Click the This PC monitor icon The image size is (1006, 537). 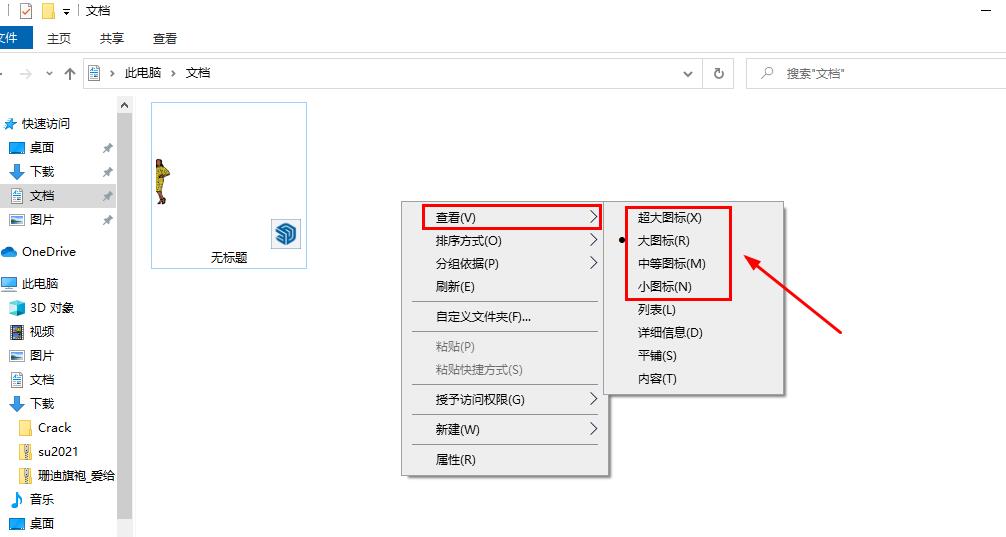9,284
